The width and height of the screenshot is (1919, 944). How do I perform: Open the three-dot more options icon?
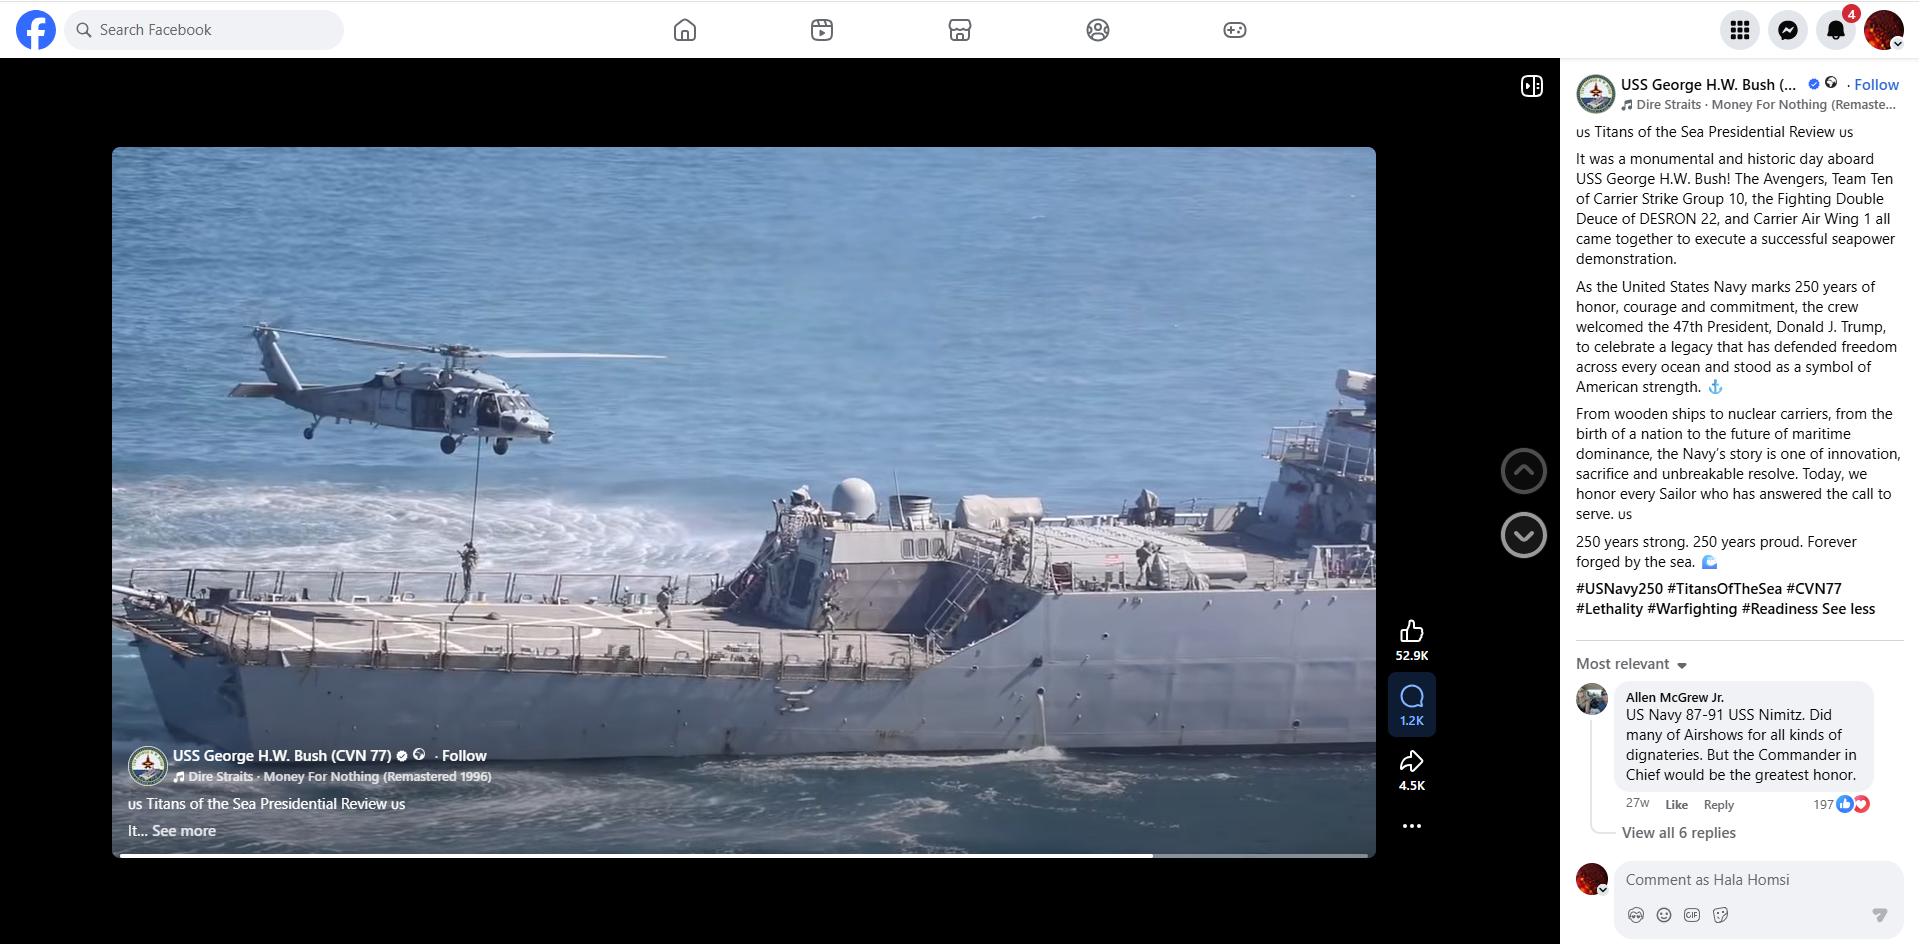click(x=1411, y=826)
